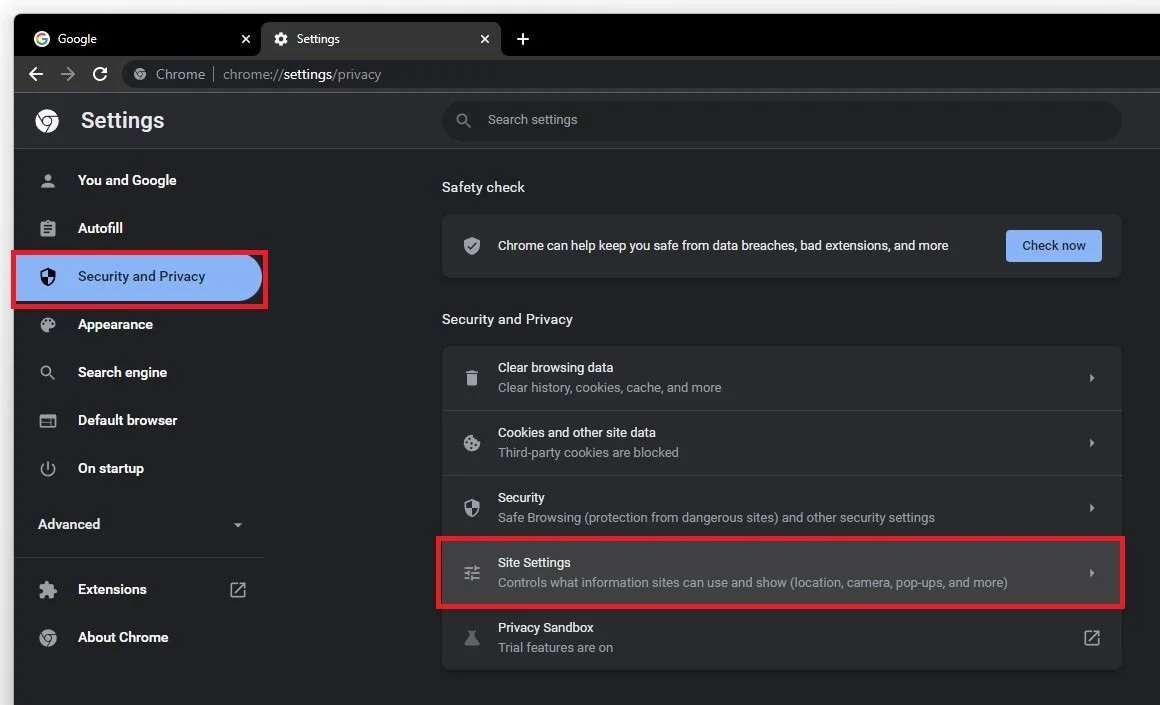Image resolution: width=1160 pixels, height=705 pixels.
Task: Open the Appearance section
Action: click(x=138, y=325)
